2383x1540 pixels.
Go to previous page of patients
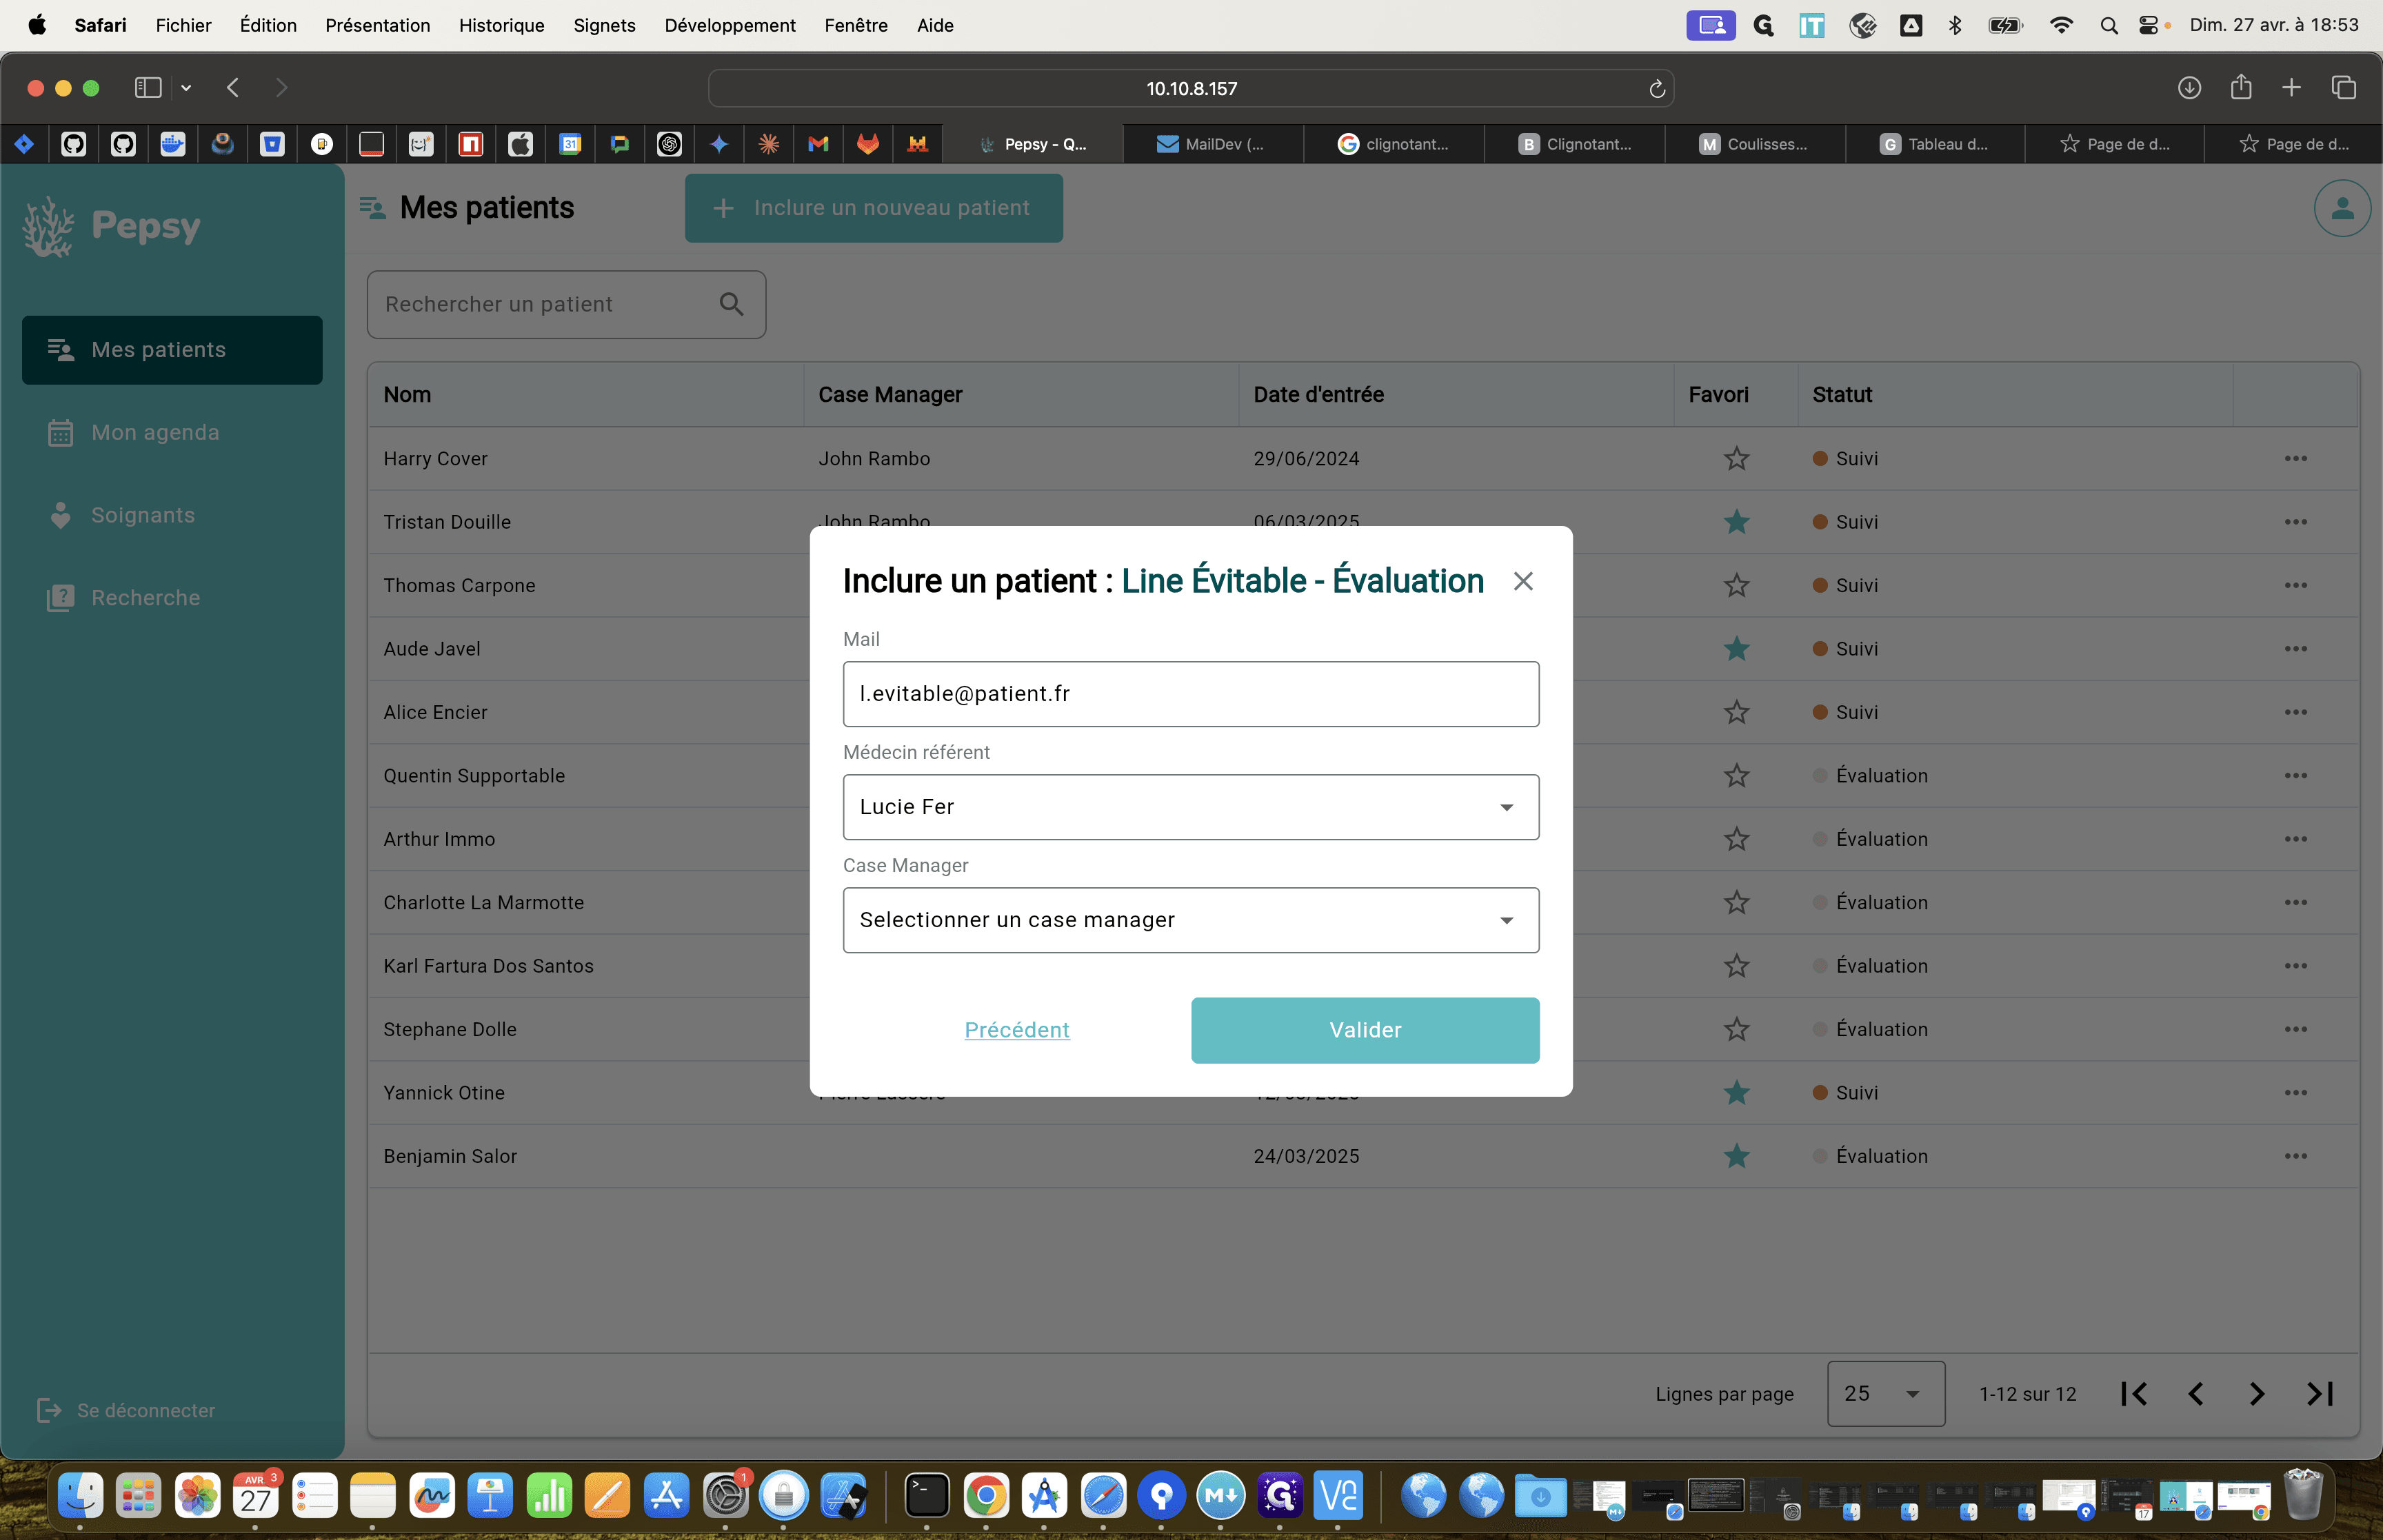pyautogui.click(x=2195, y=1394)
